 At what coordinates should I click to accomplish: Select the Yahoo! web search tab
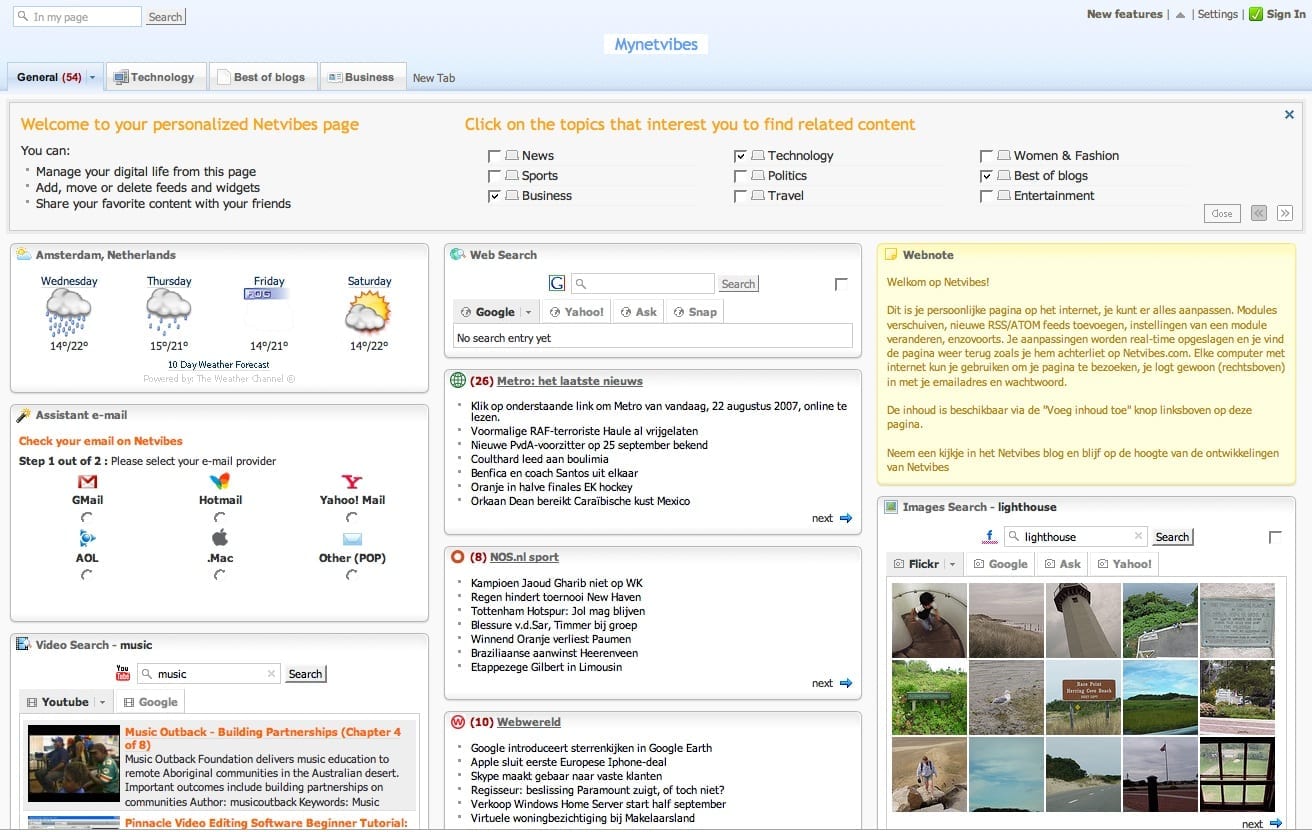point(576,312)
